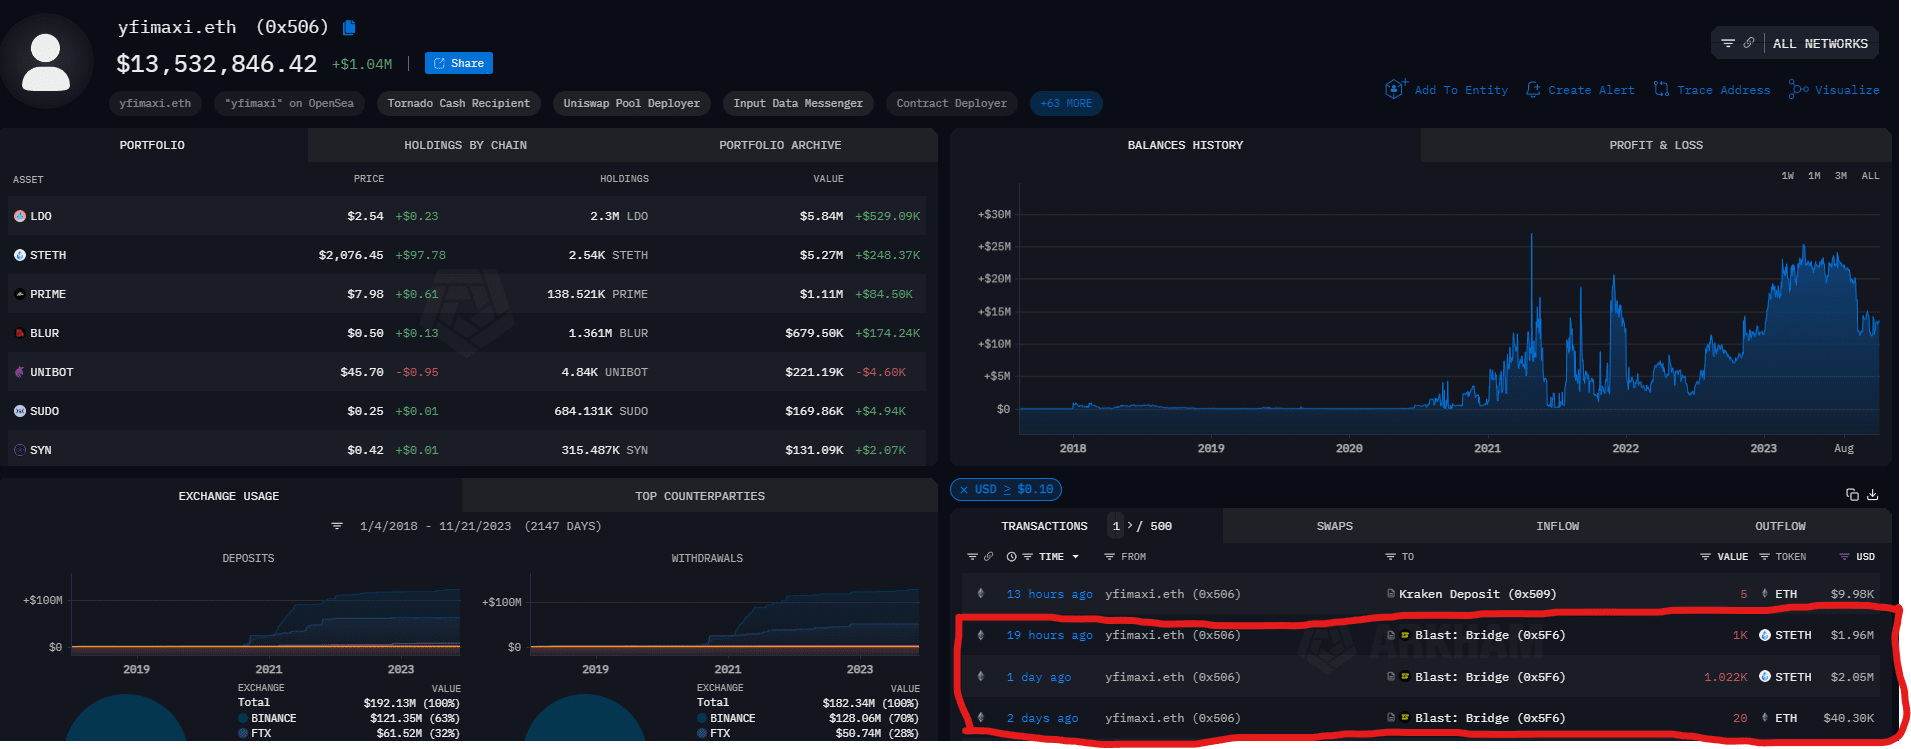The height and width of the screenshot is (749, 1911).
Task: Click the Create Alert link
Action: coord(1591,90)
